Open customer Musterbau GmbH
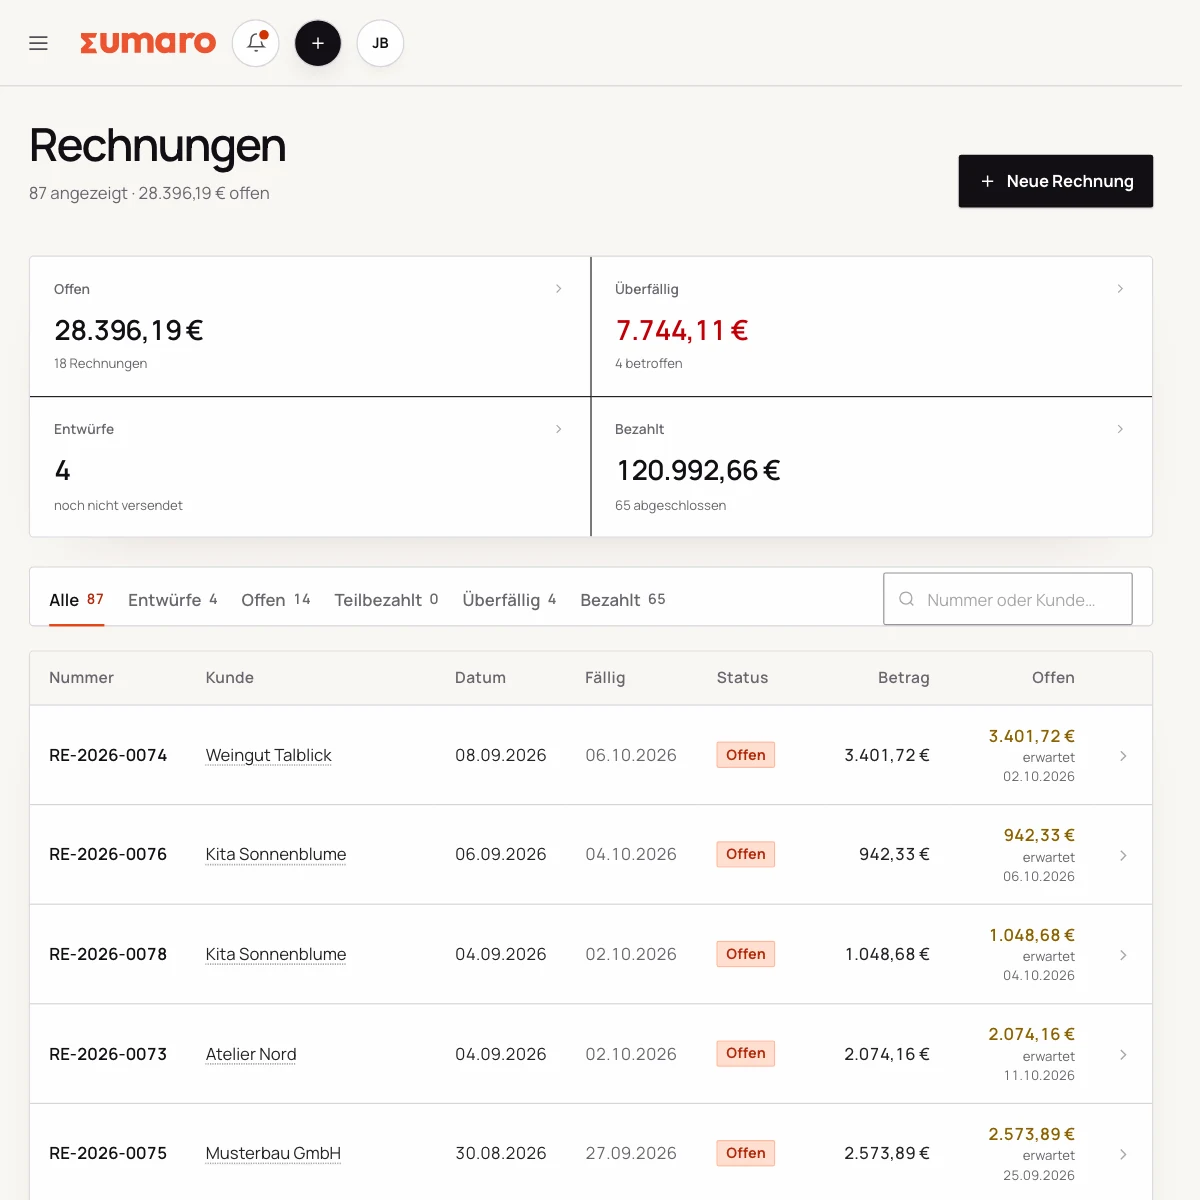This screenshot has width=1200, height=1200. point(273,1153)
